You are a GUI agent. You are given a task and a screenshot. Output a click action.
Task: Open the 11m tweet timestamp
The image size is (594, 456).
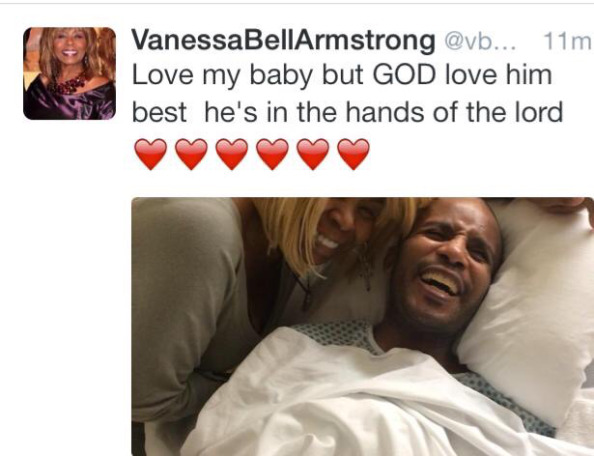[x=568, y=41]
